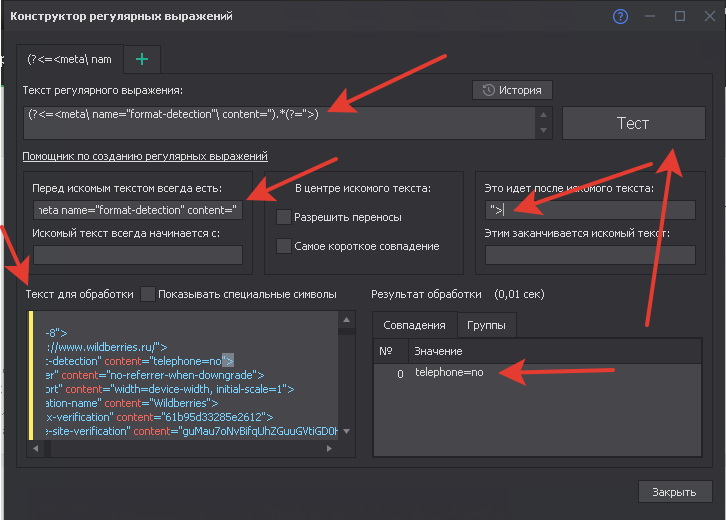Select the telephone=no result row
The height and width of the screenshot is (520, 726).
pos(450,372)
